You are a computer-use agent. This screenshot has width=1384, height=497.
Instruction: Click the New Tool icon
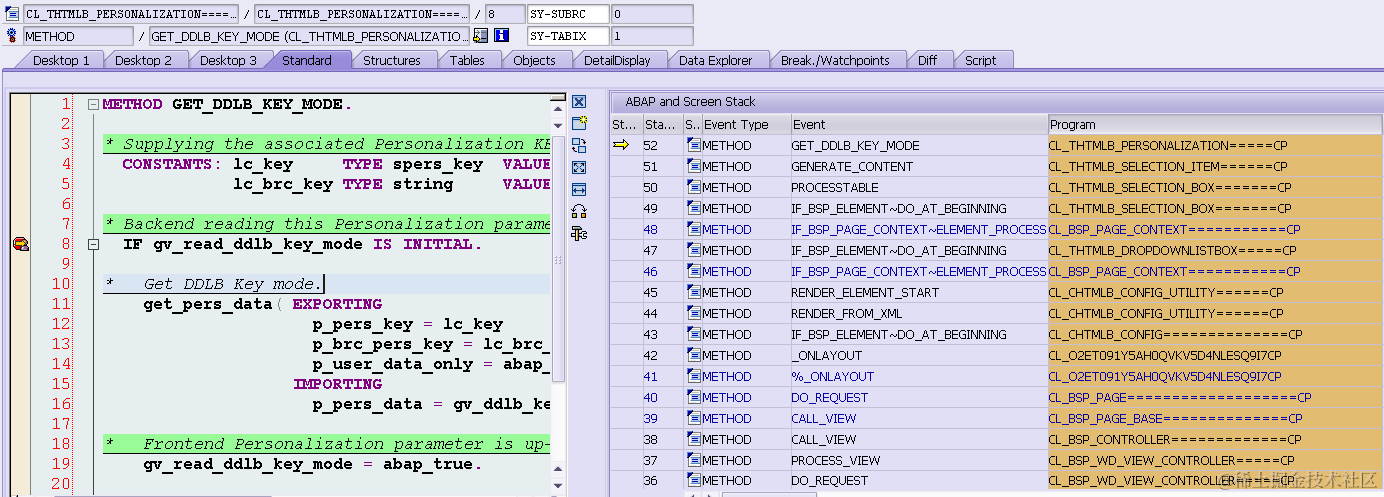pyautogui.click(x=579, y=123)
